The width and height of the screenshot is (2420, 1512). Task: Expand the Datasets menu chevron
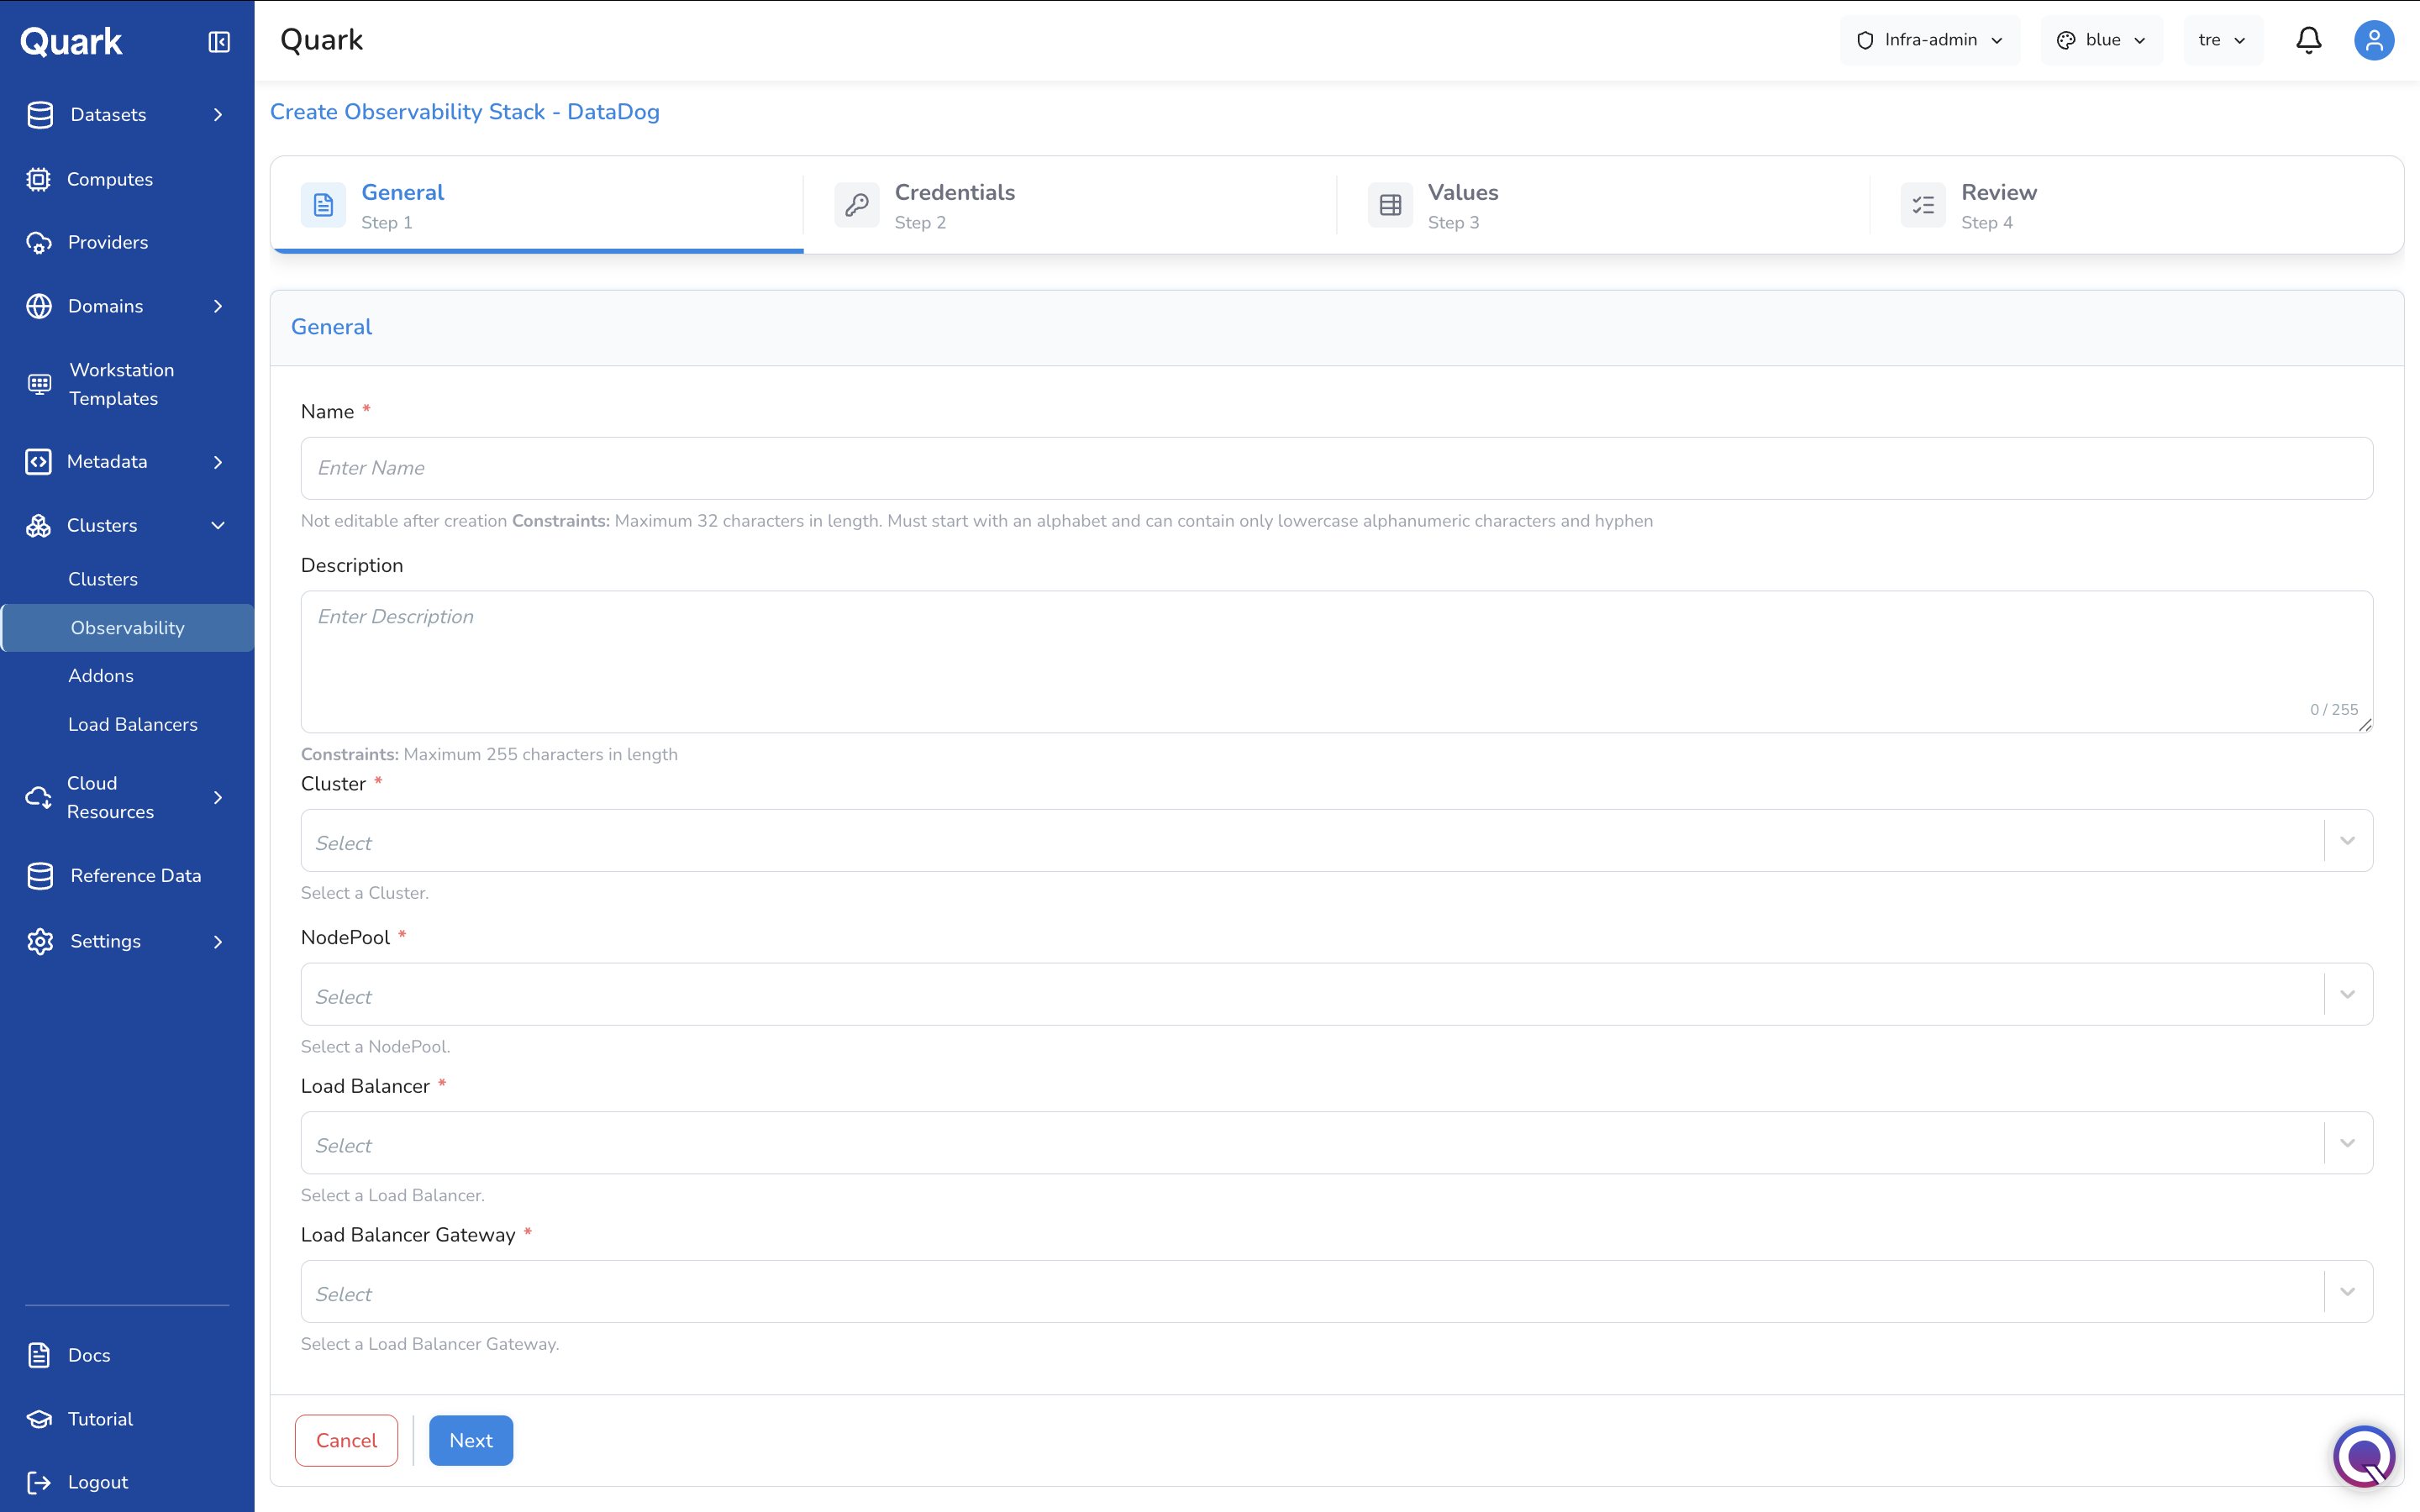pos(218,115)
